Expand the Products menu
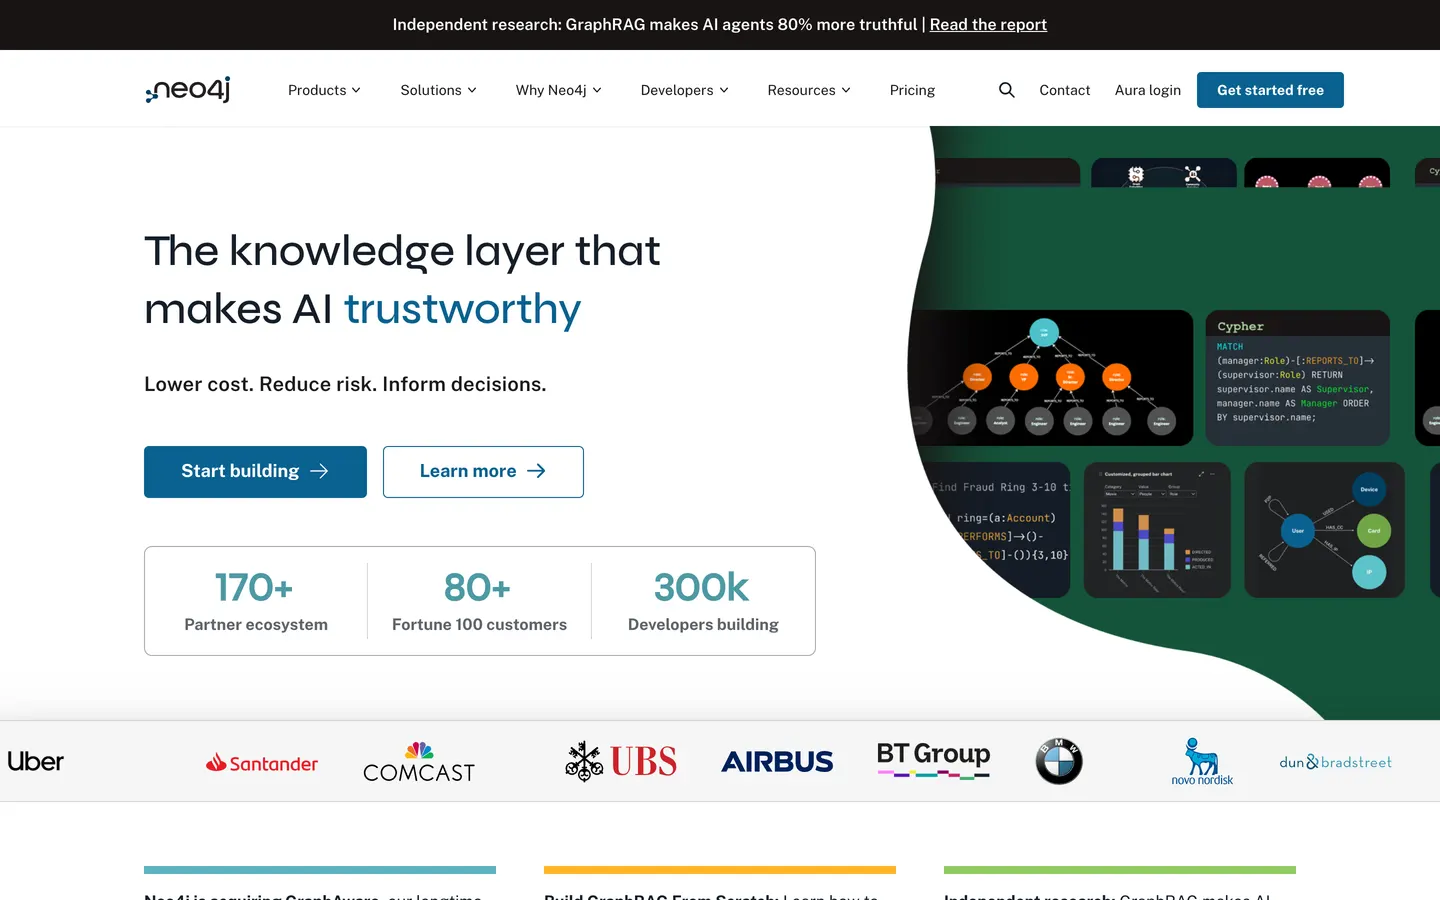The width and height of the screenshot is (1440, 900). coord(324,90)
